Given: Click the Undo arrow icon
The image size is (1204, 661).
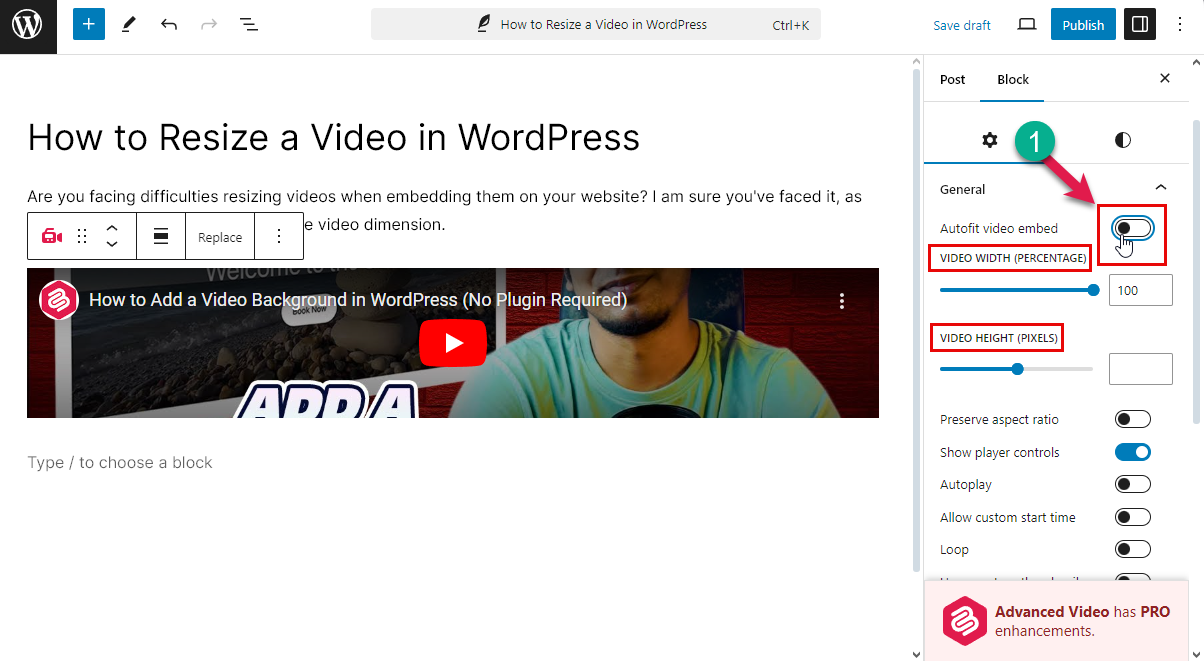Looking at the screenshot, I should click(168, 23).
